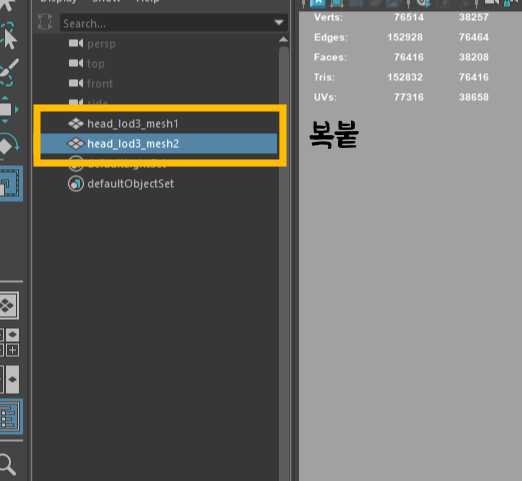This screenshot has width=522, height=481.
Task: Select the Lasso selection tool
Action: [x=8, y=35]
